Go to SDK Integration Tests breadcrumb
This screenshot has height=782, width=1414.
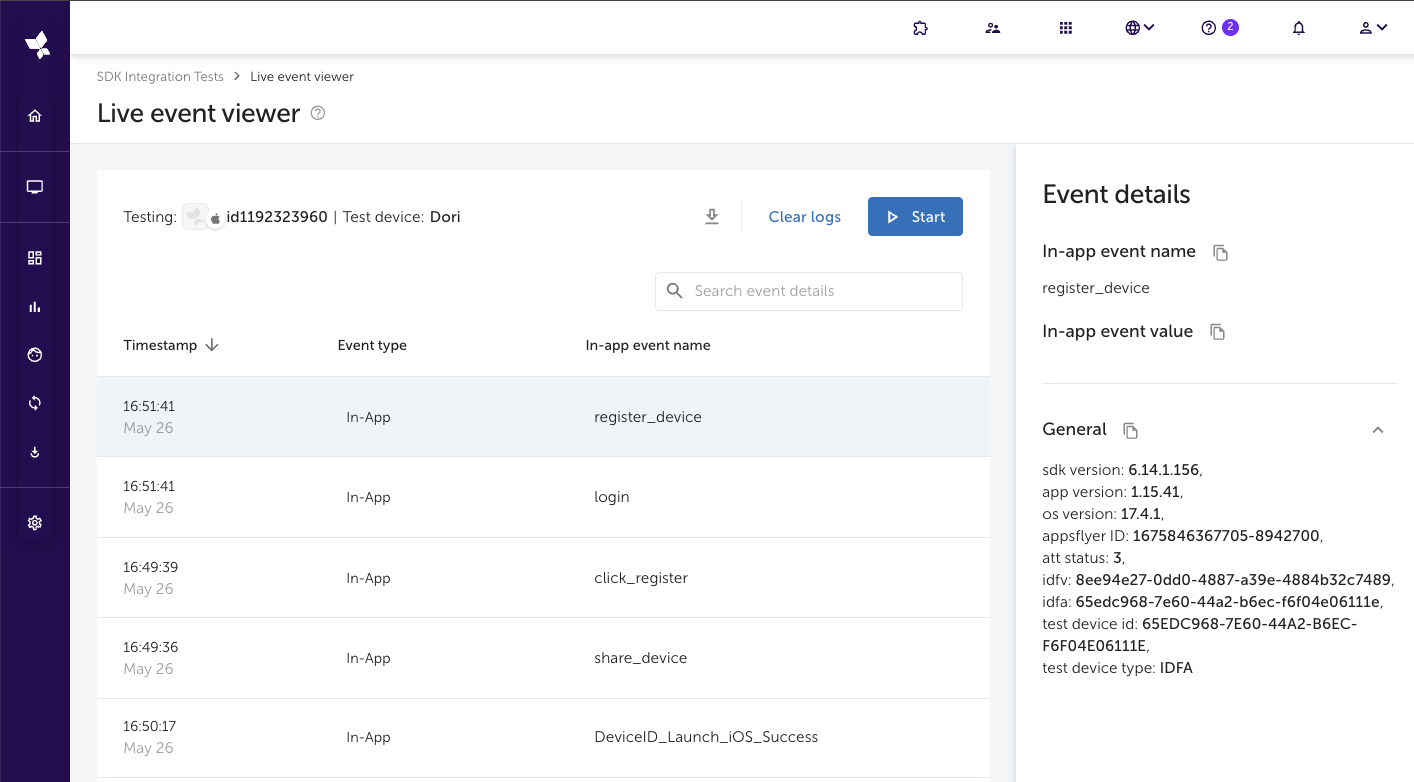pyautogui.click(x=160, y=77)
